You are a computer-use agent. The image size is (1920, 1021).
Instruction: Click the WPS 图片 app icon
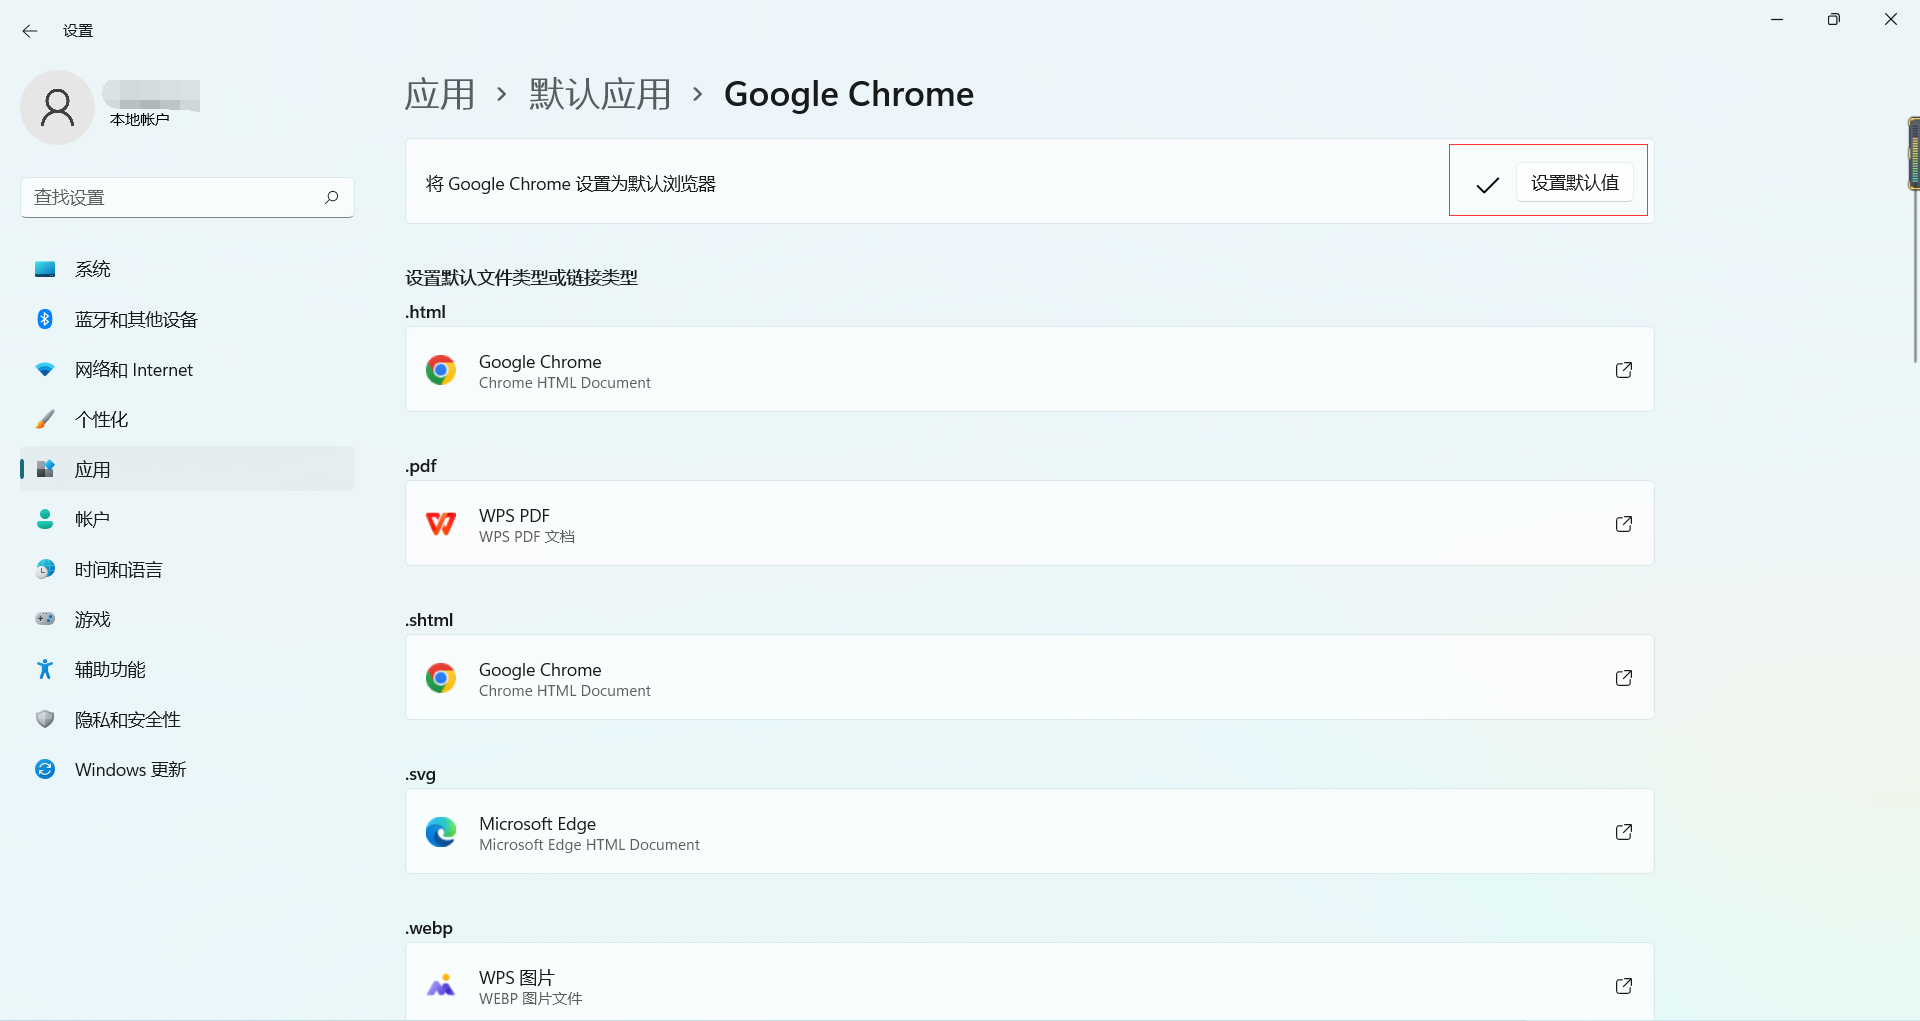point(441,986)
